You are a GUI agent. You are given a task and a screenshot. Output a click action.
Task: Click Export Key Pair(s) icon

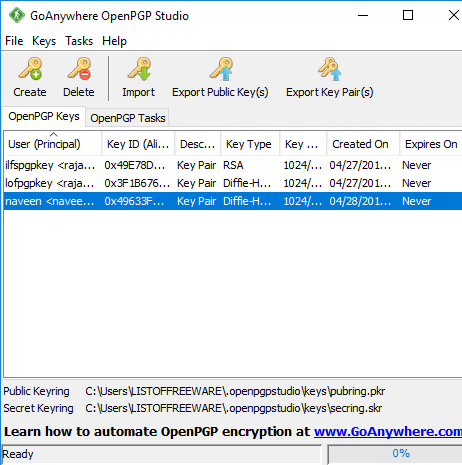[x=330, y=69]
